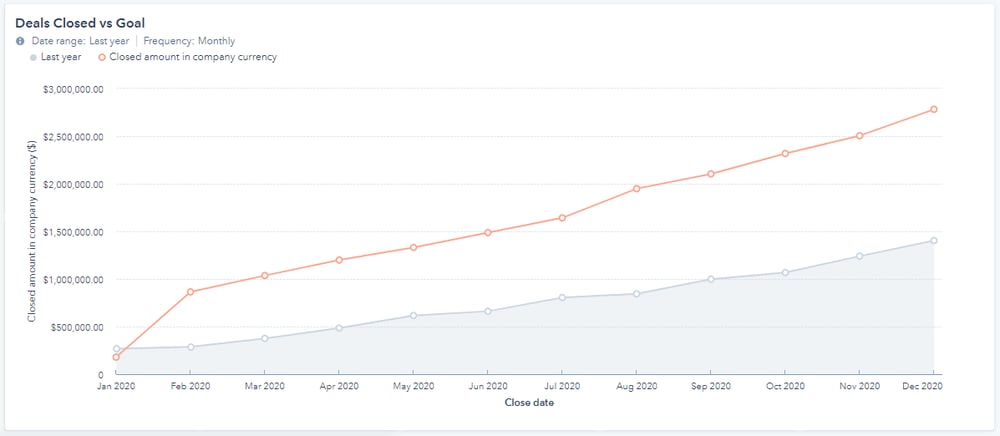This screenshot has height=436, width=1000.
Task: Select the orange data point for Feb 2020
Action: [191, 292]
